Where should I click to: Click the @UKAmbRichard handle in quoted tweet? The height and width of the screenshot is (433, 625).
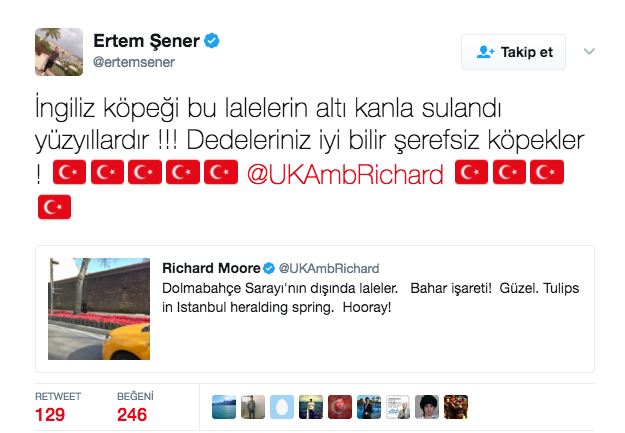click(328, 268)
